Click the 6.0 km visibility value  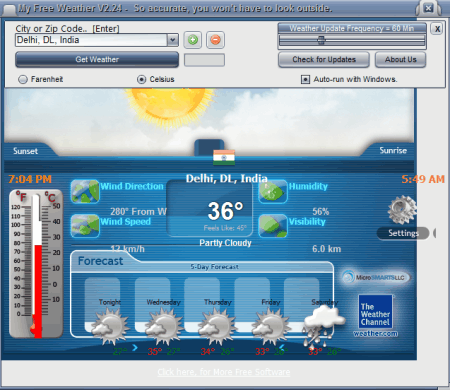click(327, 249)
